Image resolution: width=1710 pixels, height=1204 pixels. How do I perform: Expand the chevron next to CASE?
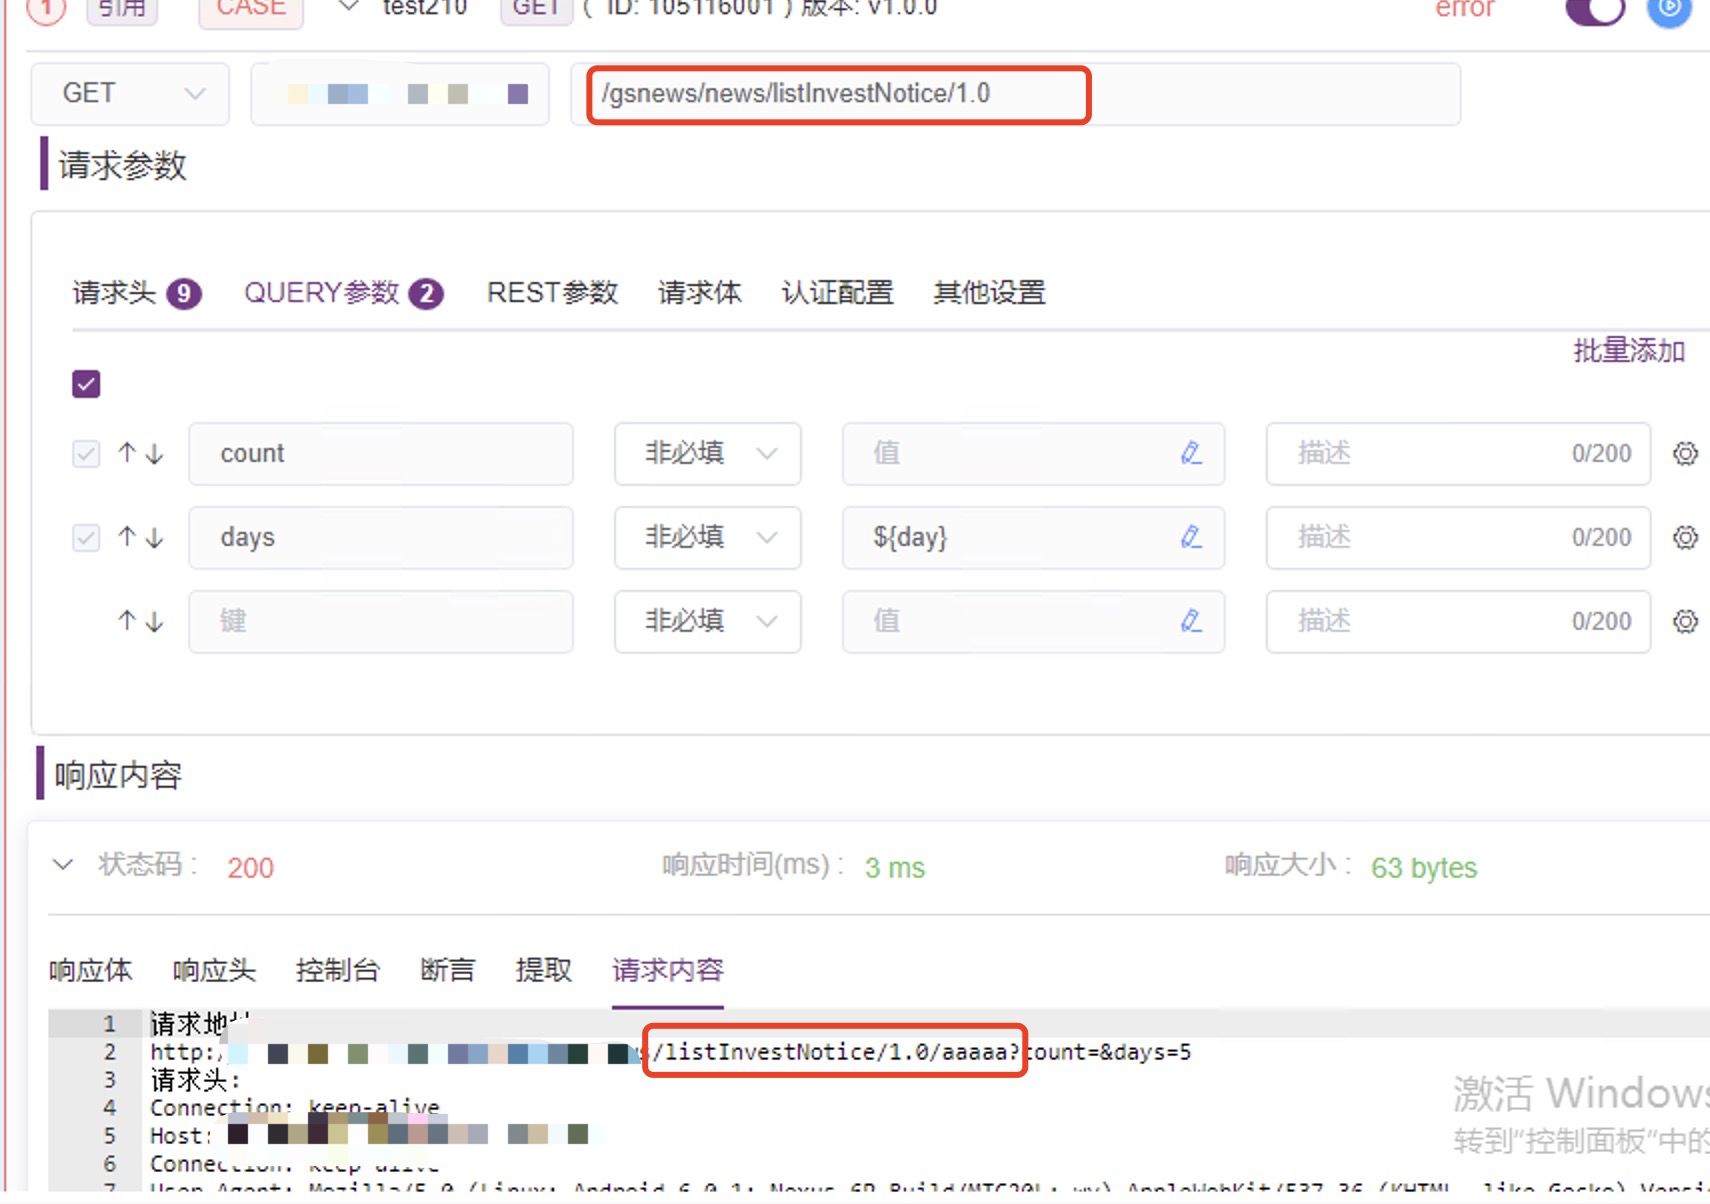pyautogui.click(x=347, y=6)
